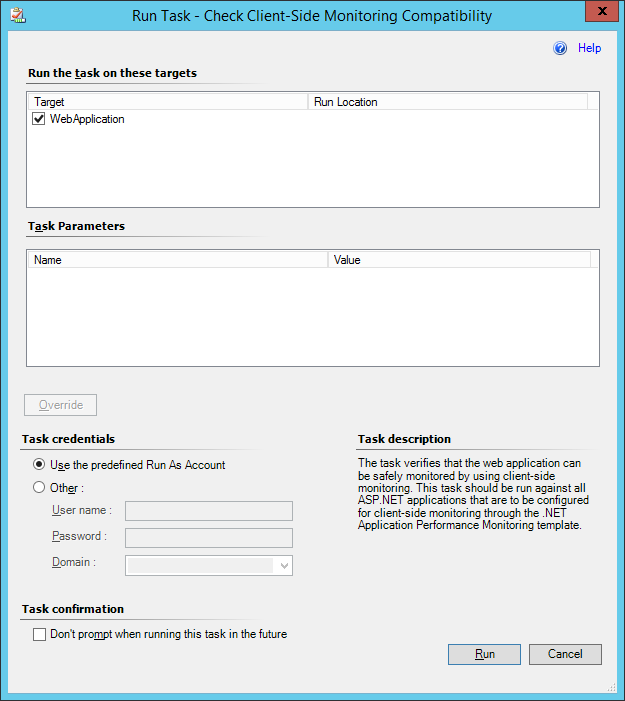Click the Run Task title bar icon

point(17,15)
